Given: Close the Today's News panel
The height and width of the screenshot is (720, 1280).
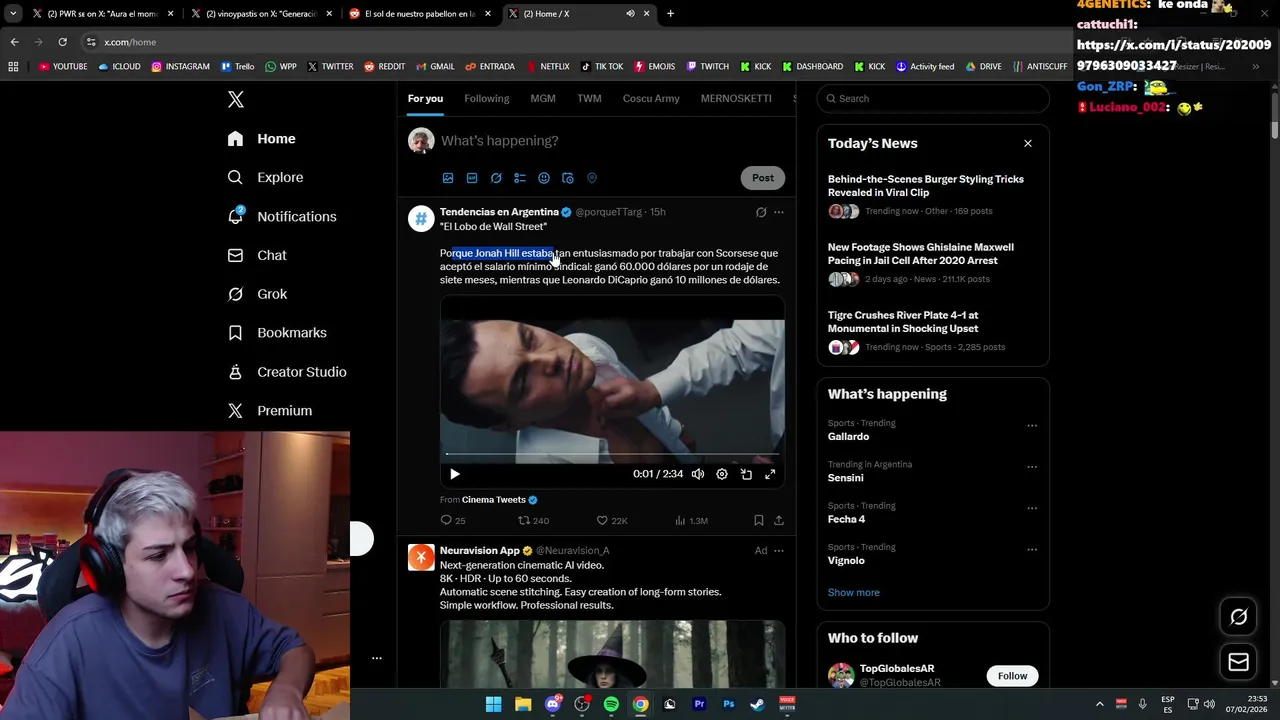Looking at the screenshot, I should [1027, 143].
